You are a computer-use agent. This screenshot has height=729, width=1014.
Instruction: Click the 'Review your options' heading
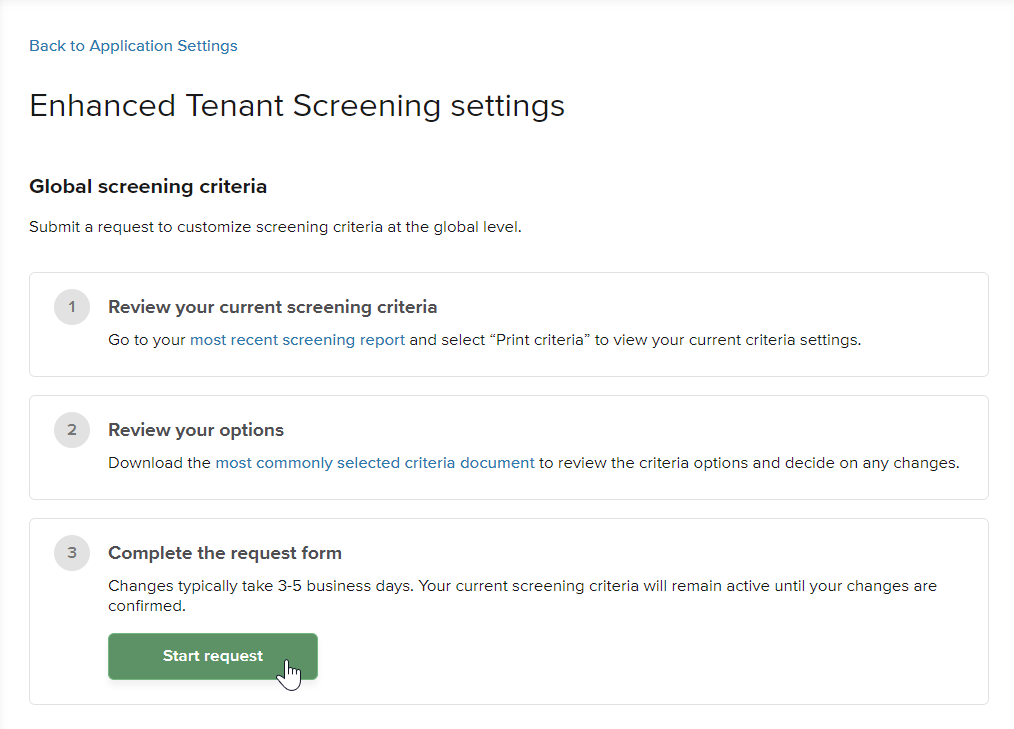[196, 430]
